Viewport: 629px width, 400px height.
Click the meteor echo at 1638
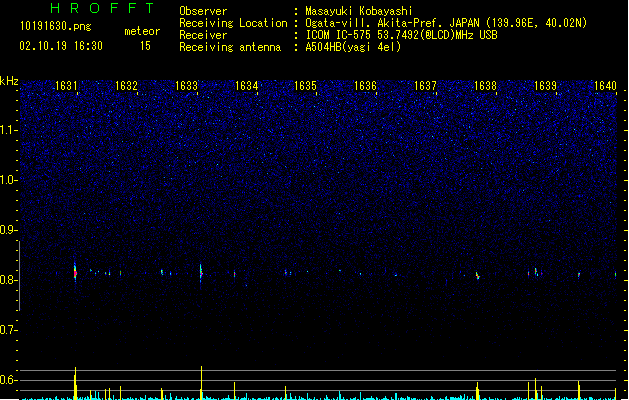point(477,276)
